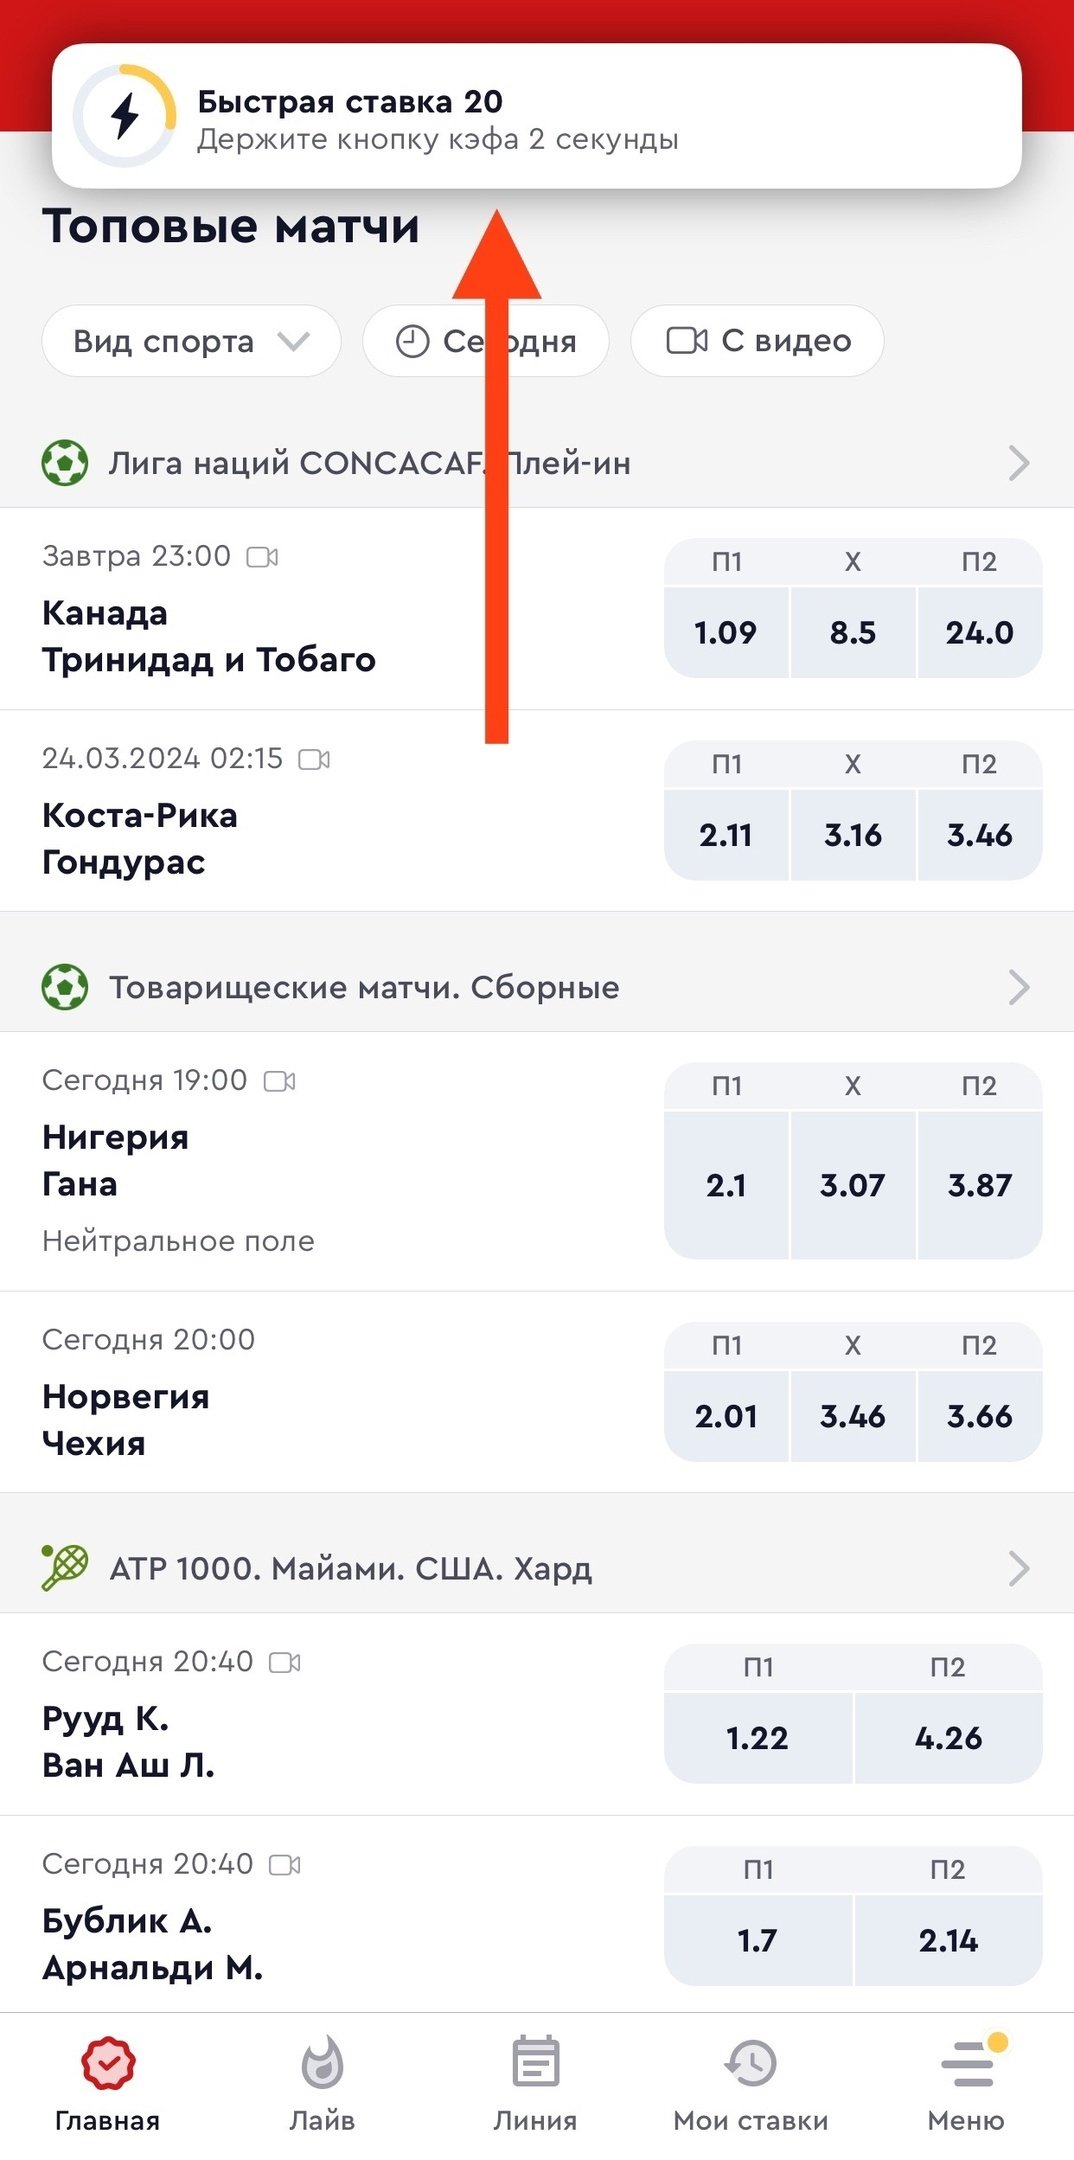Tap the quick bet lightning icon
The height and width of the screenshot is (2160, 1074).
tap(125, 116)
